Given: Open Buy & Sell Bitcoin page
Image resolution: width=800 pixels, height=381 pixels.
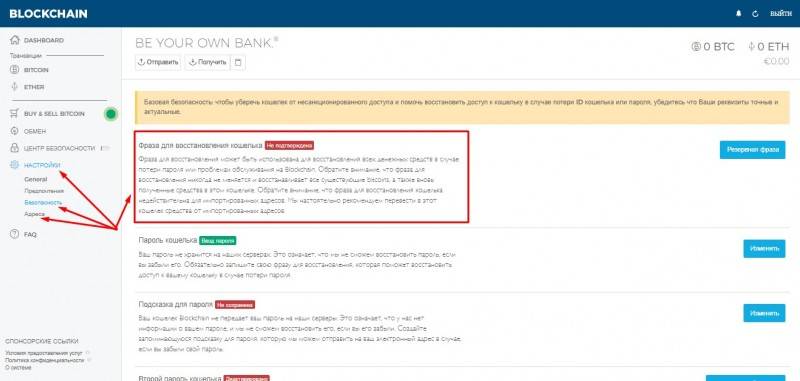Looking at the screenshot, I should point(47,114).
